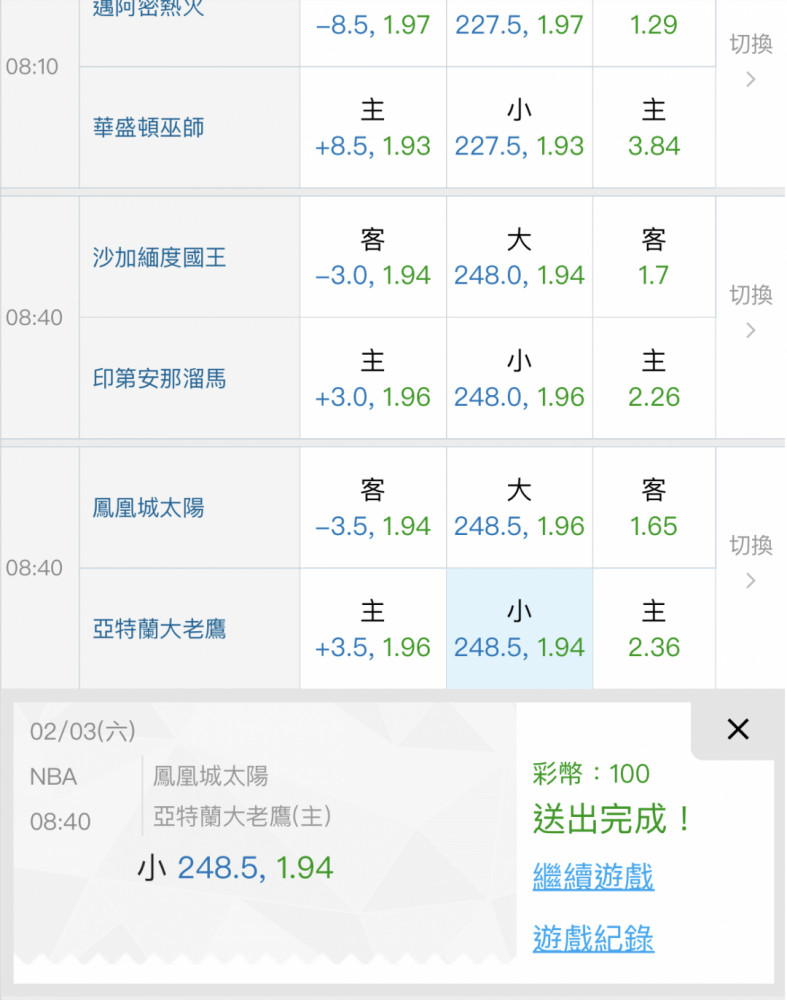Open 亞特蘭大老鷹 team name in table
The image size is (787, 1000).
(159, 629)
